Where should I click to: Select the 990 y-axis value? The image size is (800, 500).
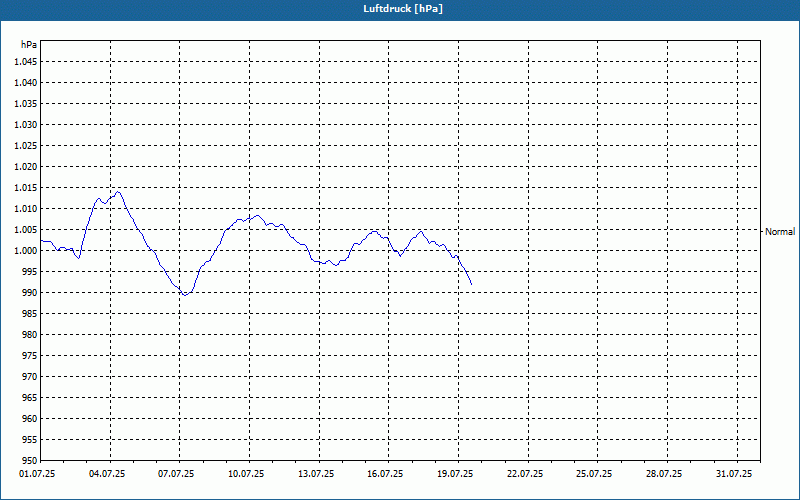(30, 292)
